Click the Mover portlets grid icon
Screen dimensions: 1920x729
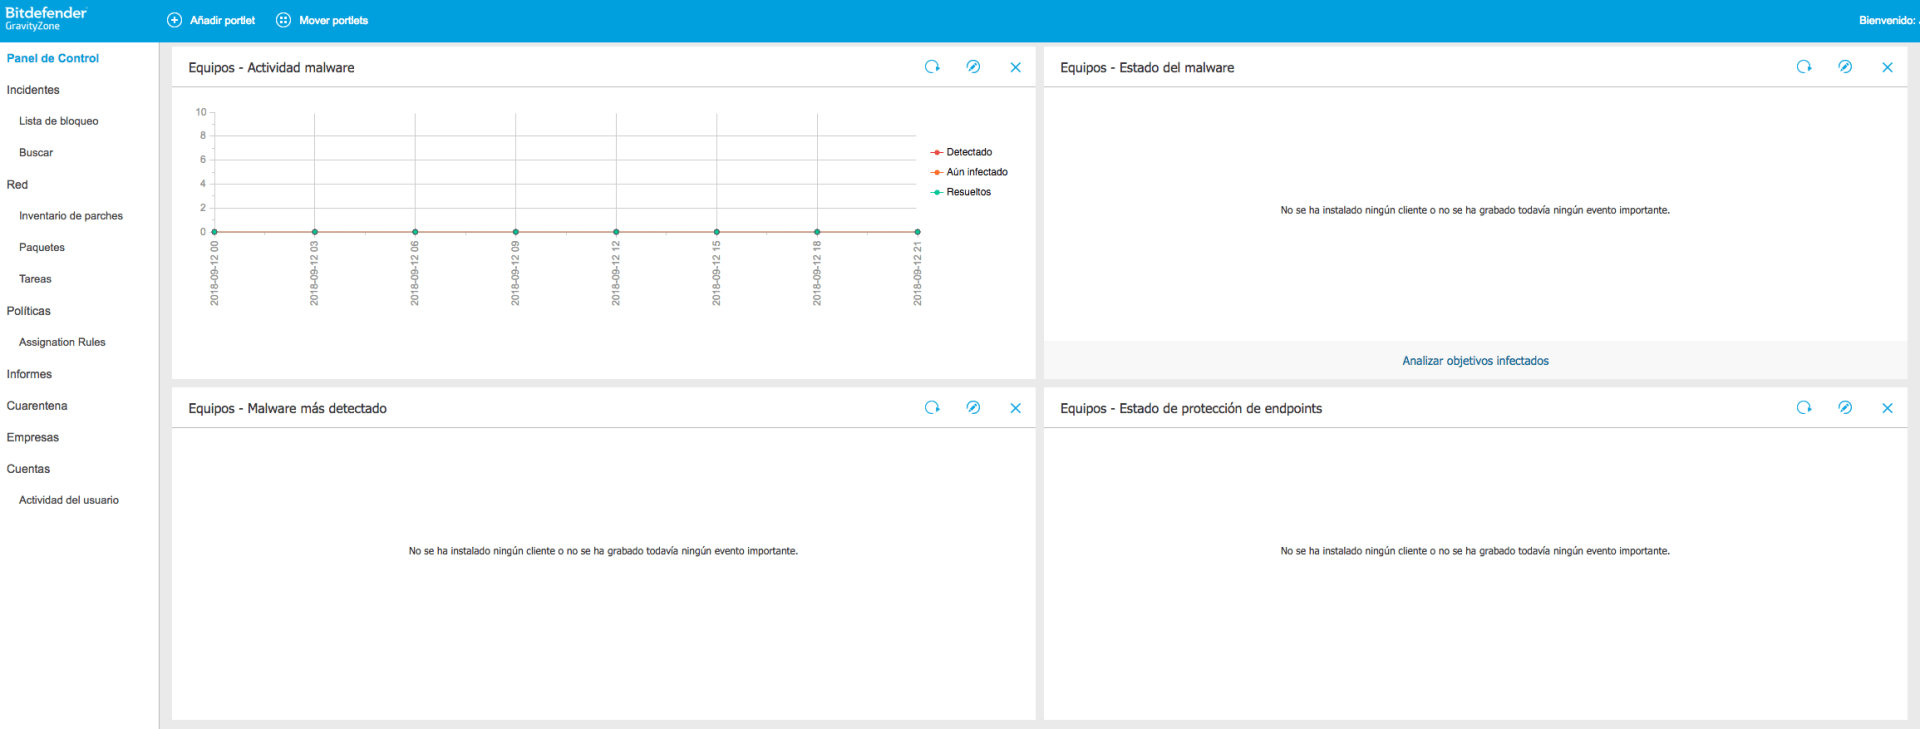click(284, 20)
